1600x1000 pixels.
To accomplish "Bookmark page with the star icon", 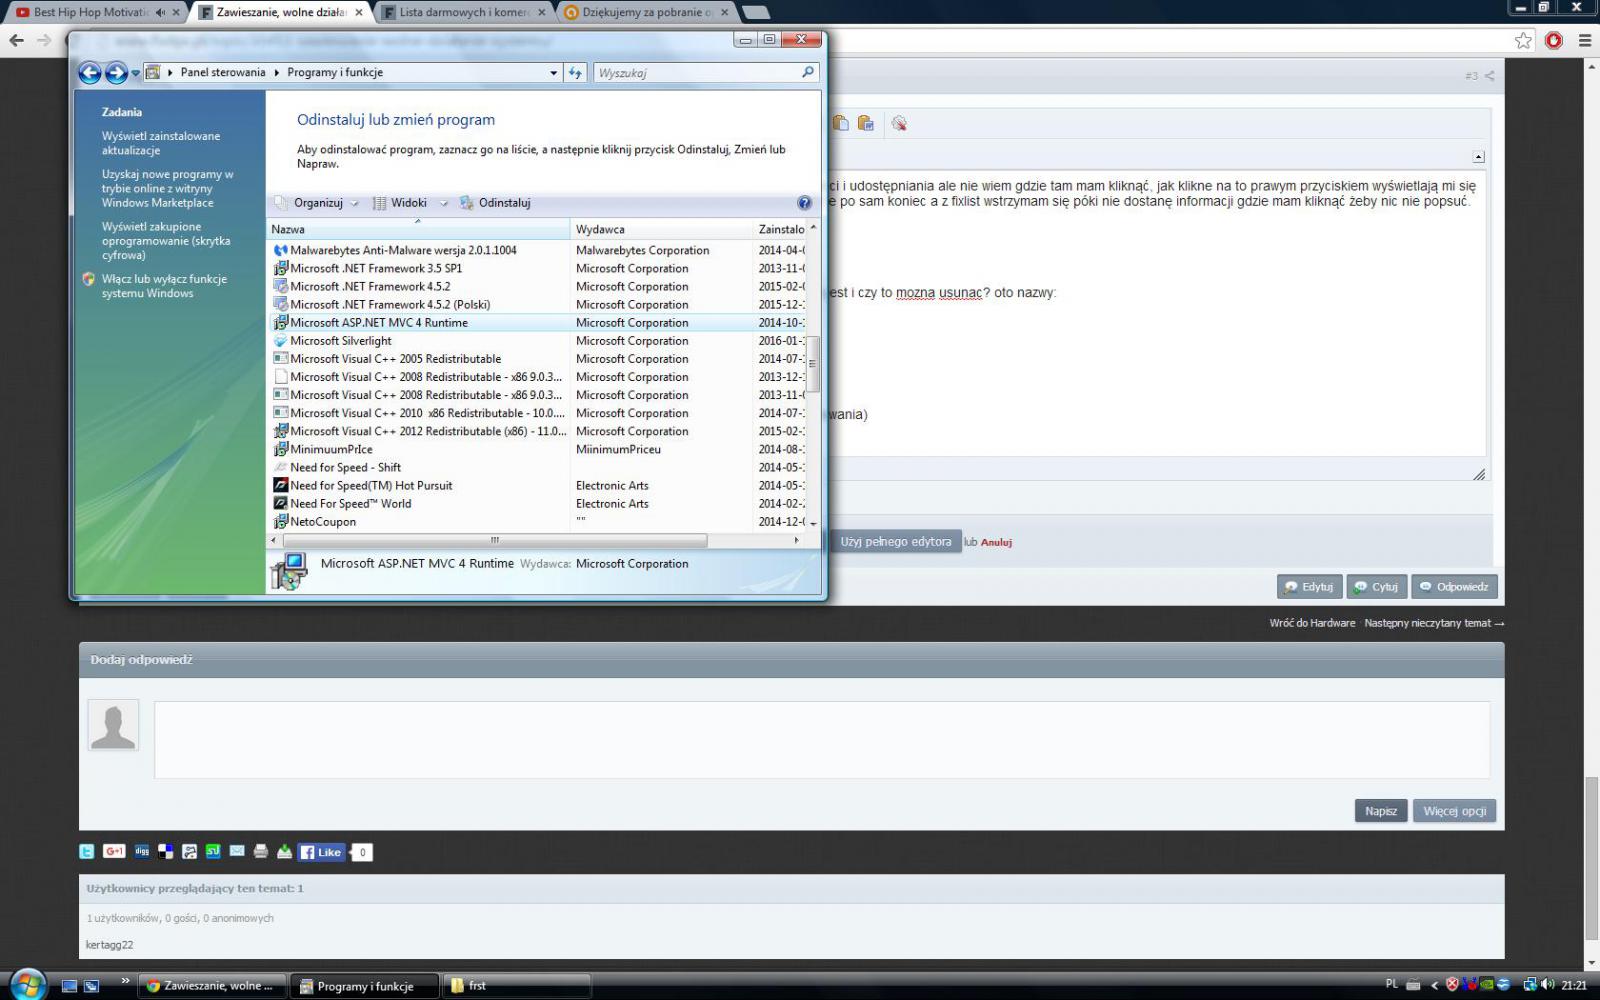I will click(x=1523, y=41).
